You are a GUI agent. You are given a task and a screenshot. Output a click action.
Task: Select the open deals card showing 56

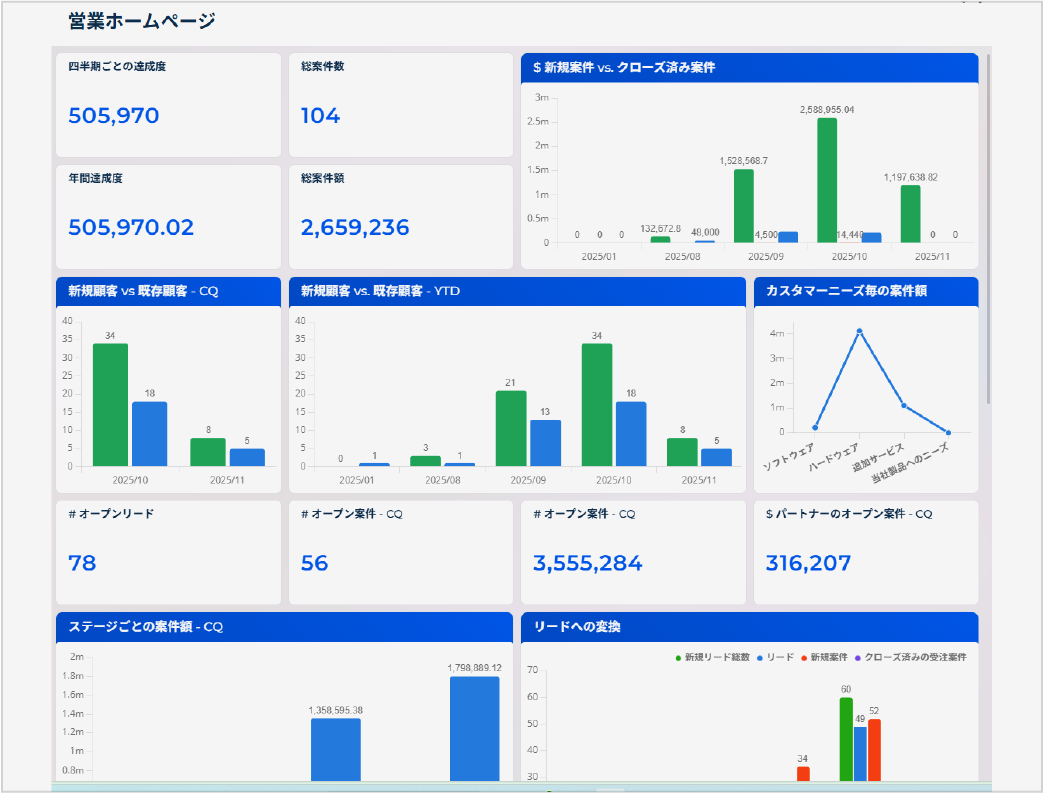(x=400, y=552)
